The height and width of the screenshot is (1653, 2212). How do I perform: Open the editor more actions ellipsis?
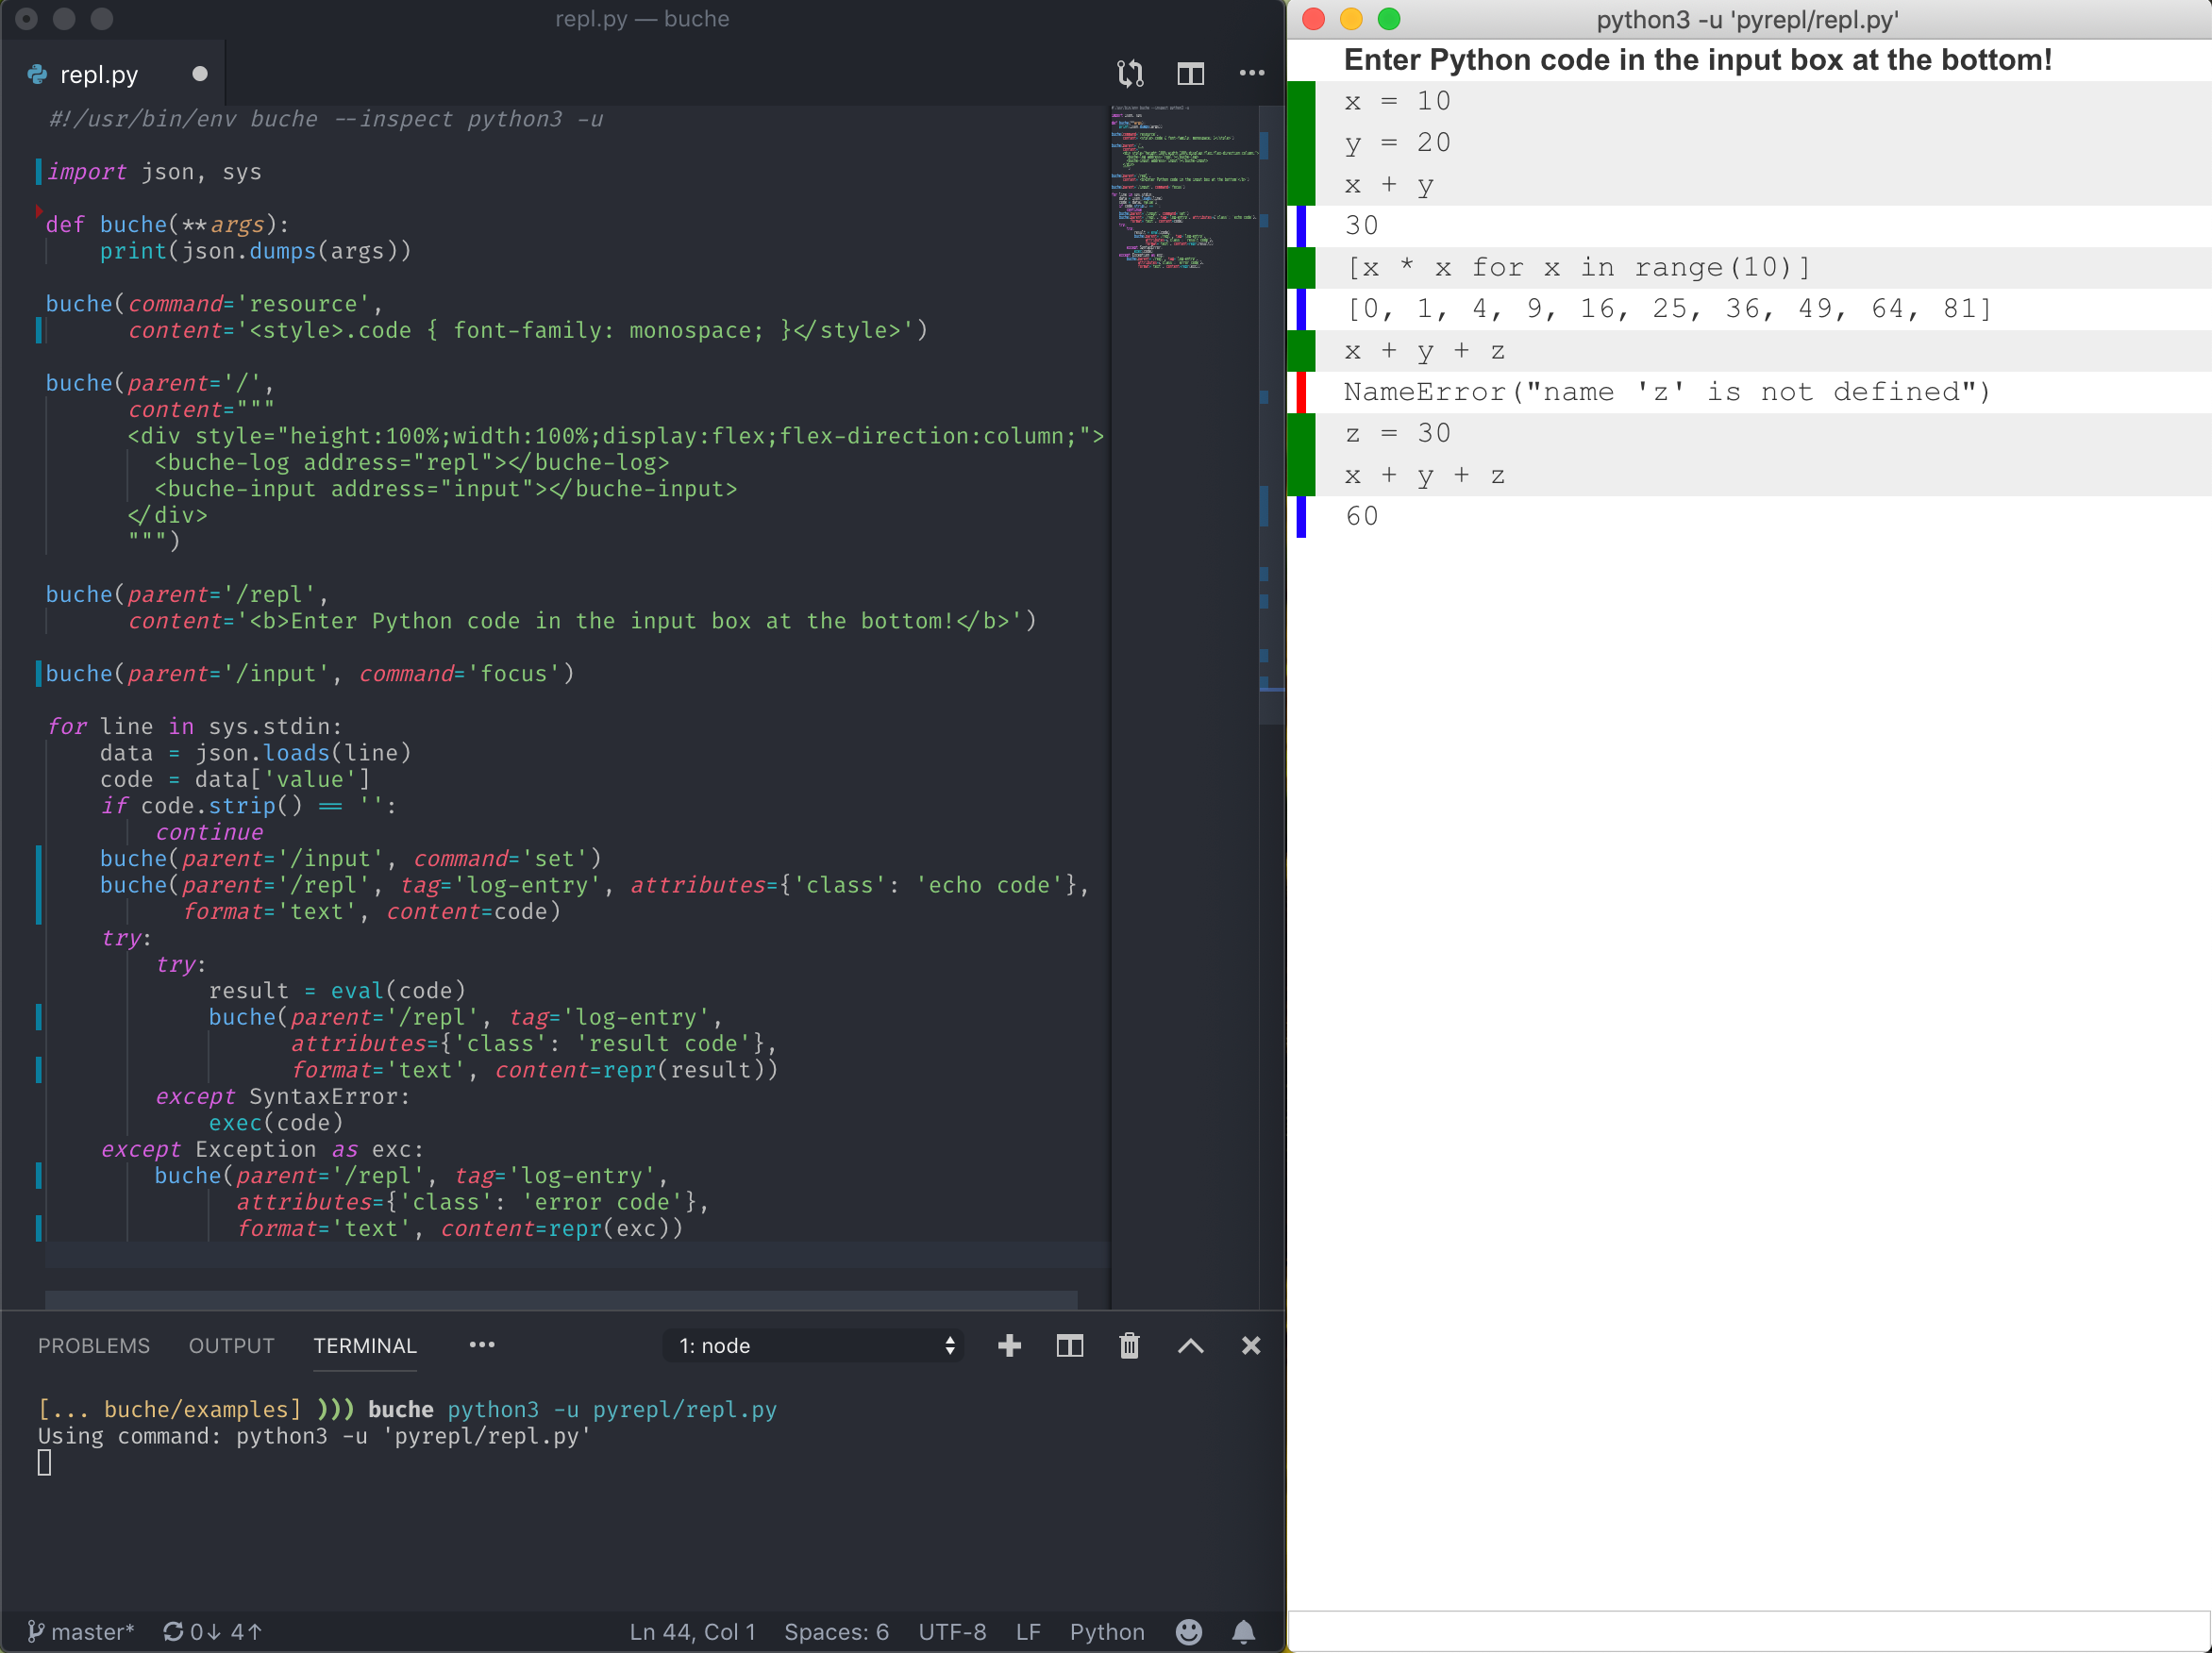[1251, 73]
